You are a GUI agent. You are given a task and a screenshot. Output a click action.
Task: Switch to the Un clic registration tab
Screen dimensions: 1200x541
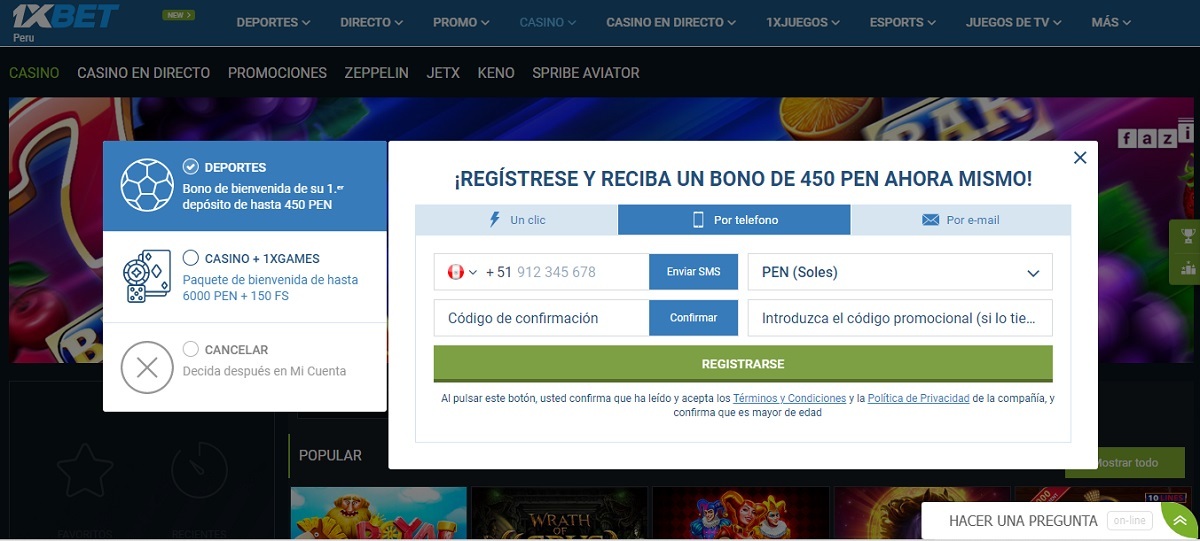pyautogui.click(x=516, y=220)
